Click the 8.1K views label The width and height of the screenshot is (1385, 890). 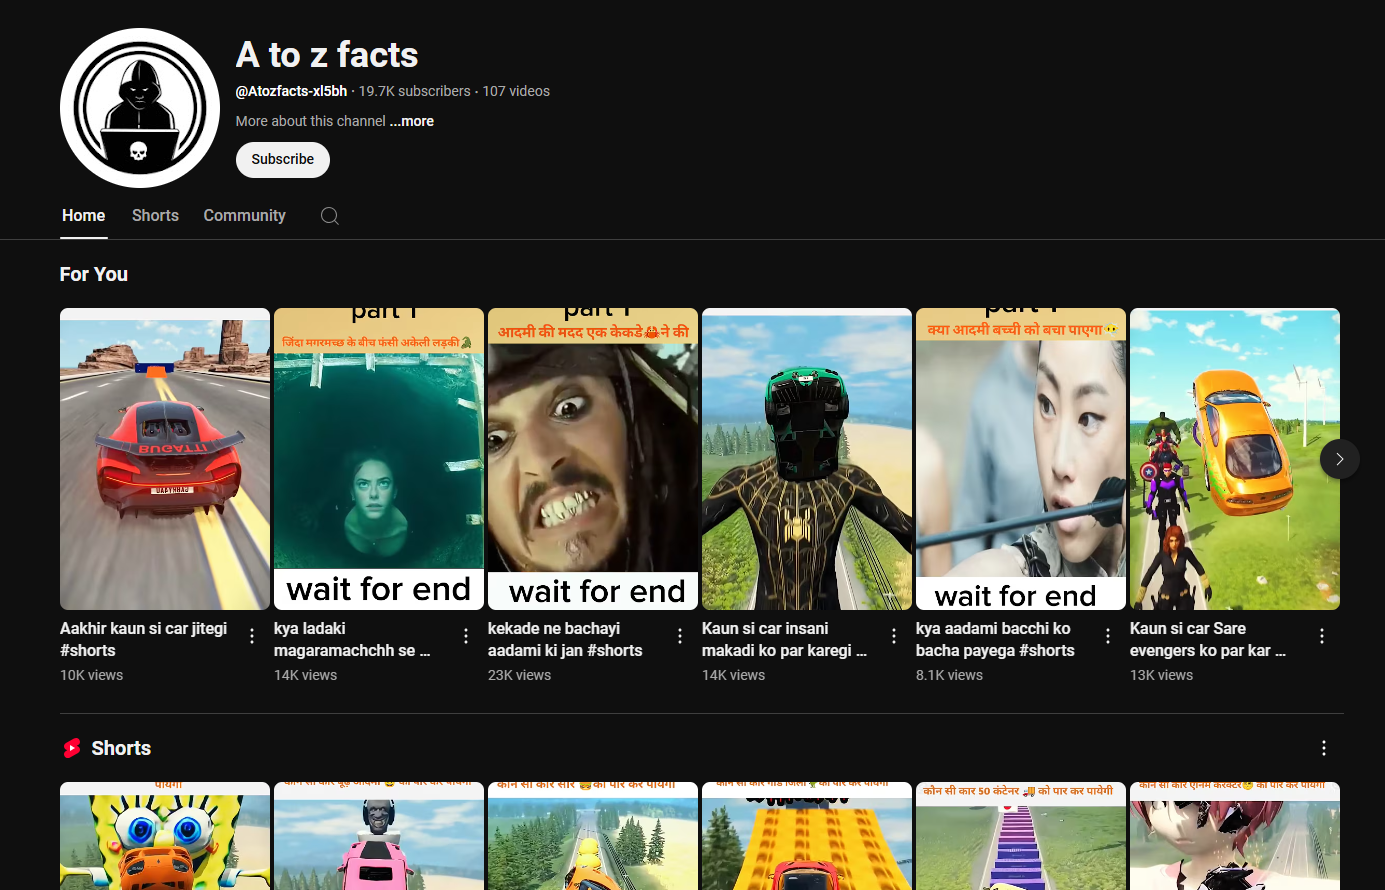949,675
